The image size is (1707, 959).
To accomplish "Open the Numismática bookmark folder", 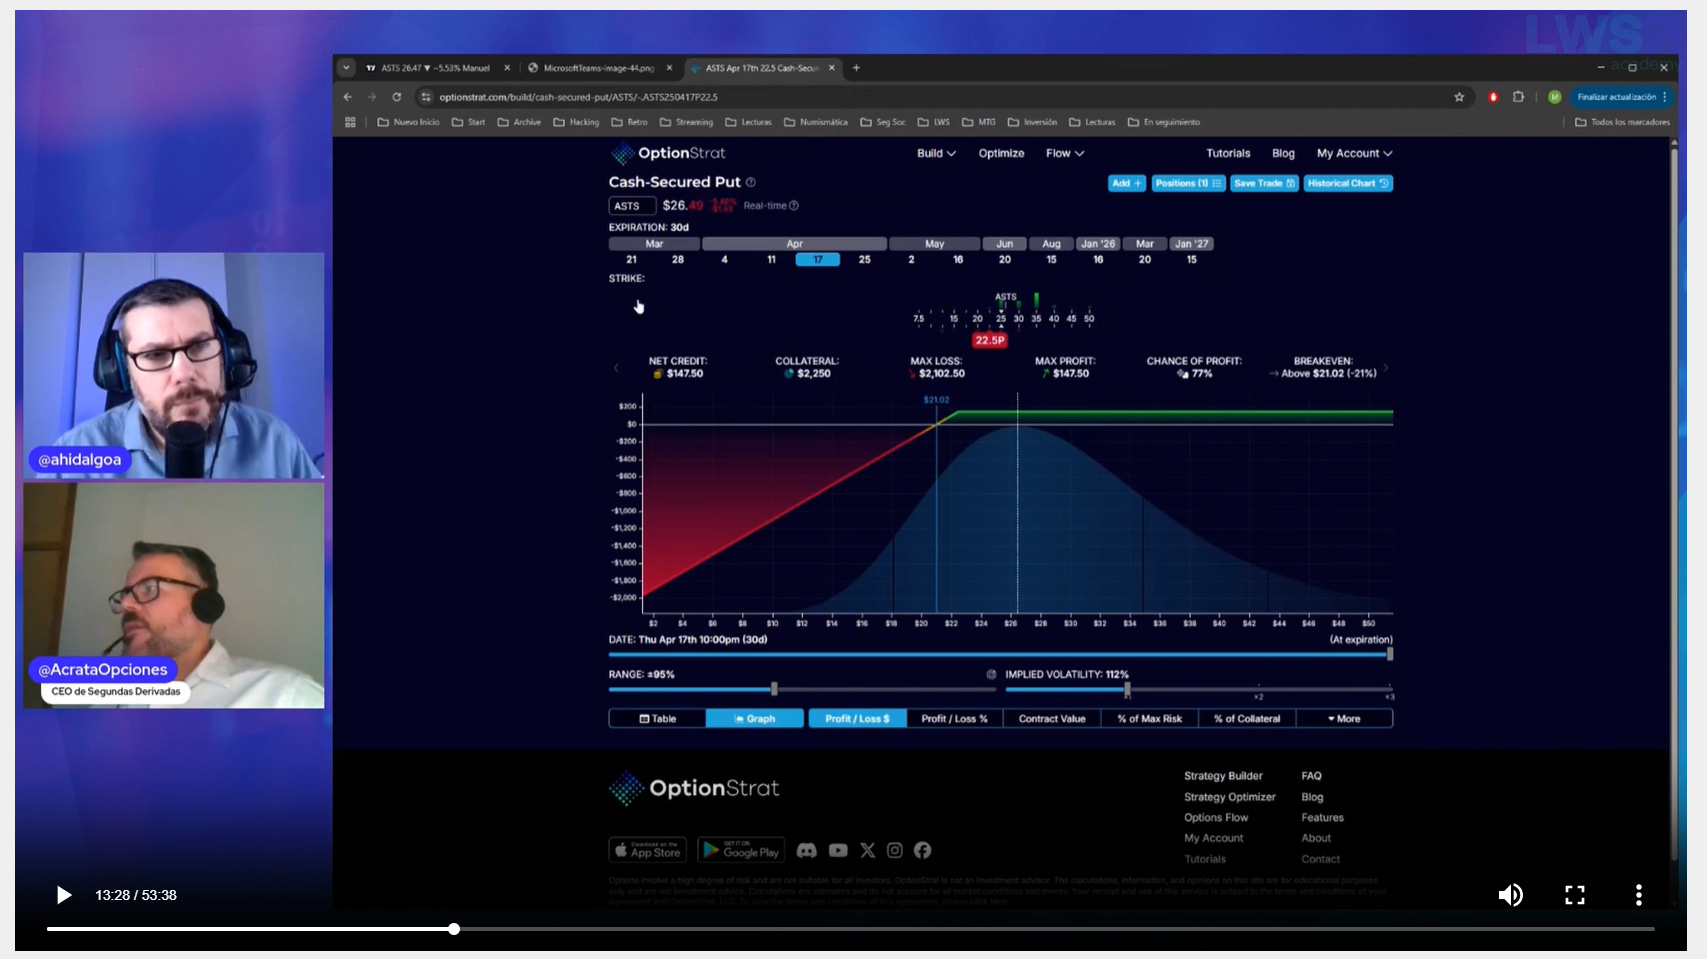I will [815, 122].
